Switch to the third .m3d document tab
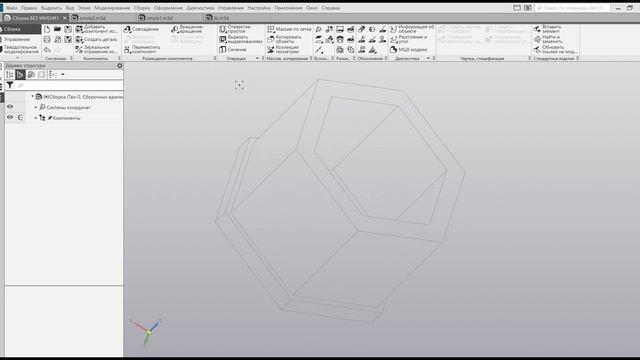Image resolution: width=640 pixels, height=360 pixels. [169, 18]
